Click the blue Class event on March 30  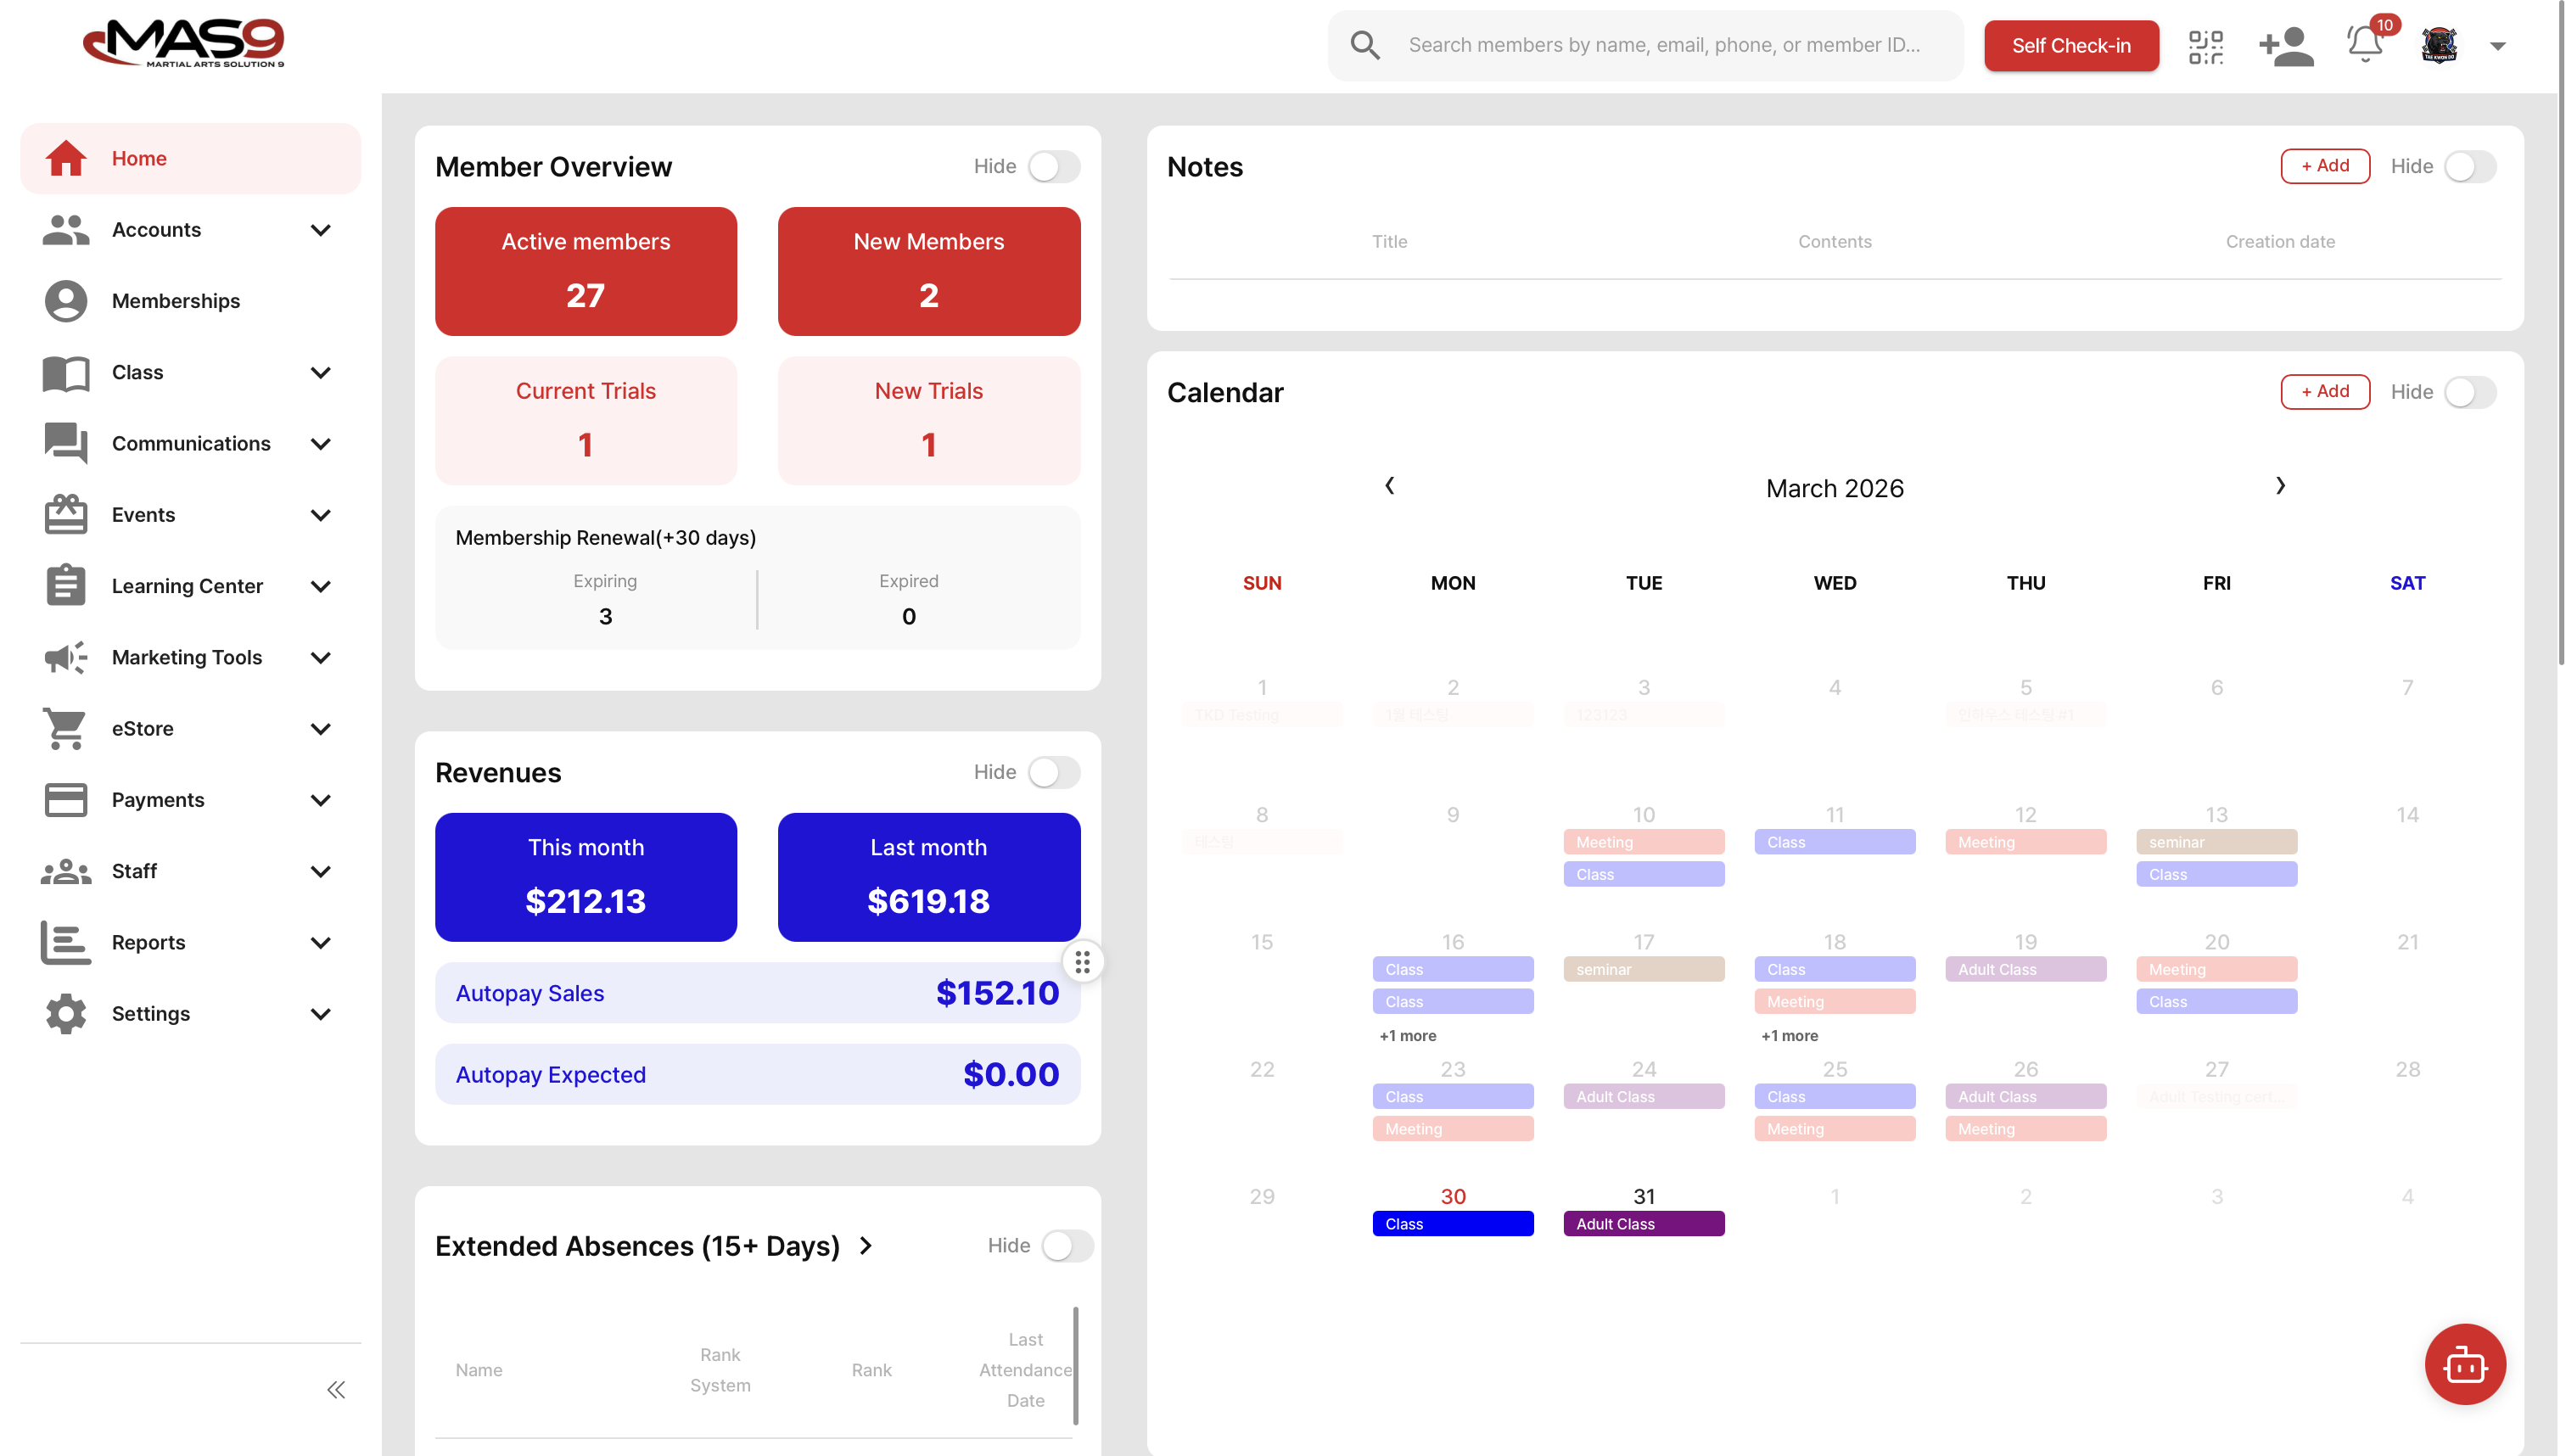pyautogui.click(x=1452, y=1224)
